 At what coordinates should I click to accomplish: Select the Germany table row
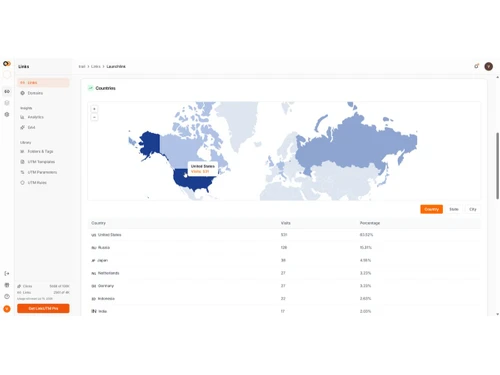(284, 286)
